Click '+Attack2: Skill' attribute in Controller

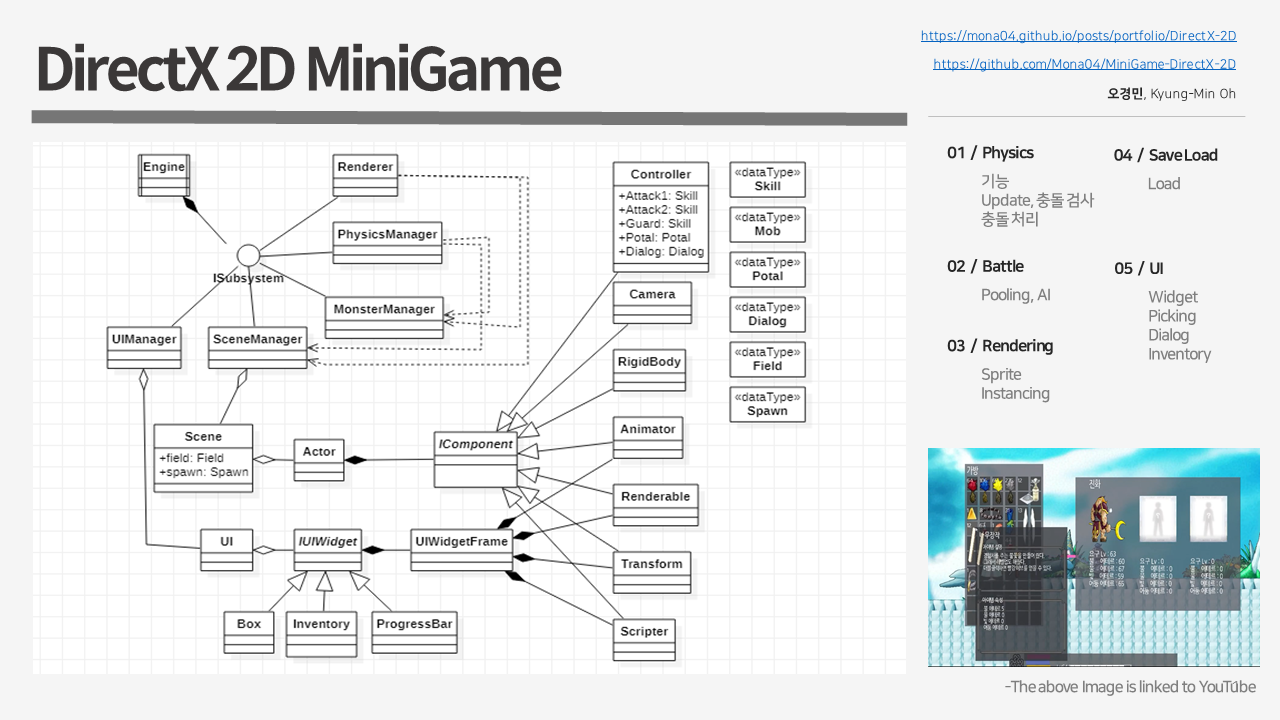tap(658, 210)
